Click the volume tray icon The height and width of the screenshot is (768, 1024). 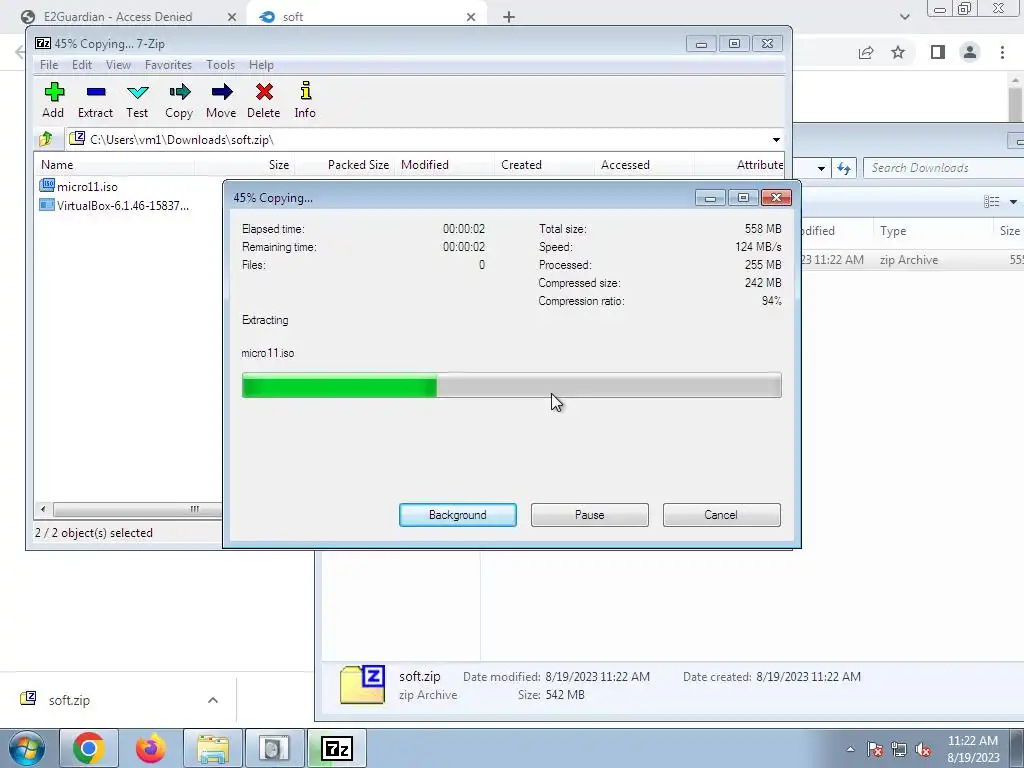pyautogui.click(x=923, y=749)
